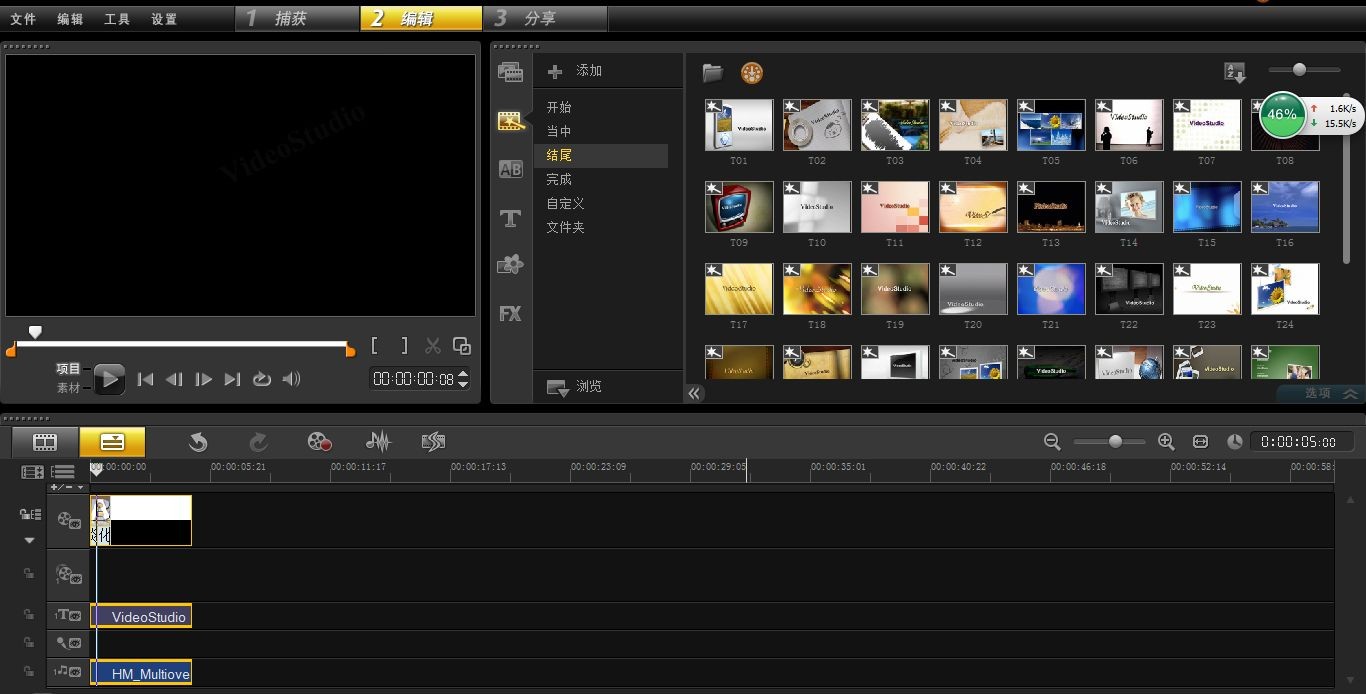Image resolution: width=1366 pixels, height=694 pixels.
Task: Collapse library navigation with double-arrow button
Action: coord(694,393)
